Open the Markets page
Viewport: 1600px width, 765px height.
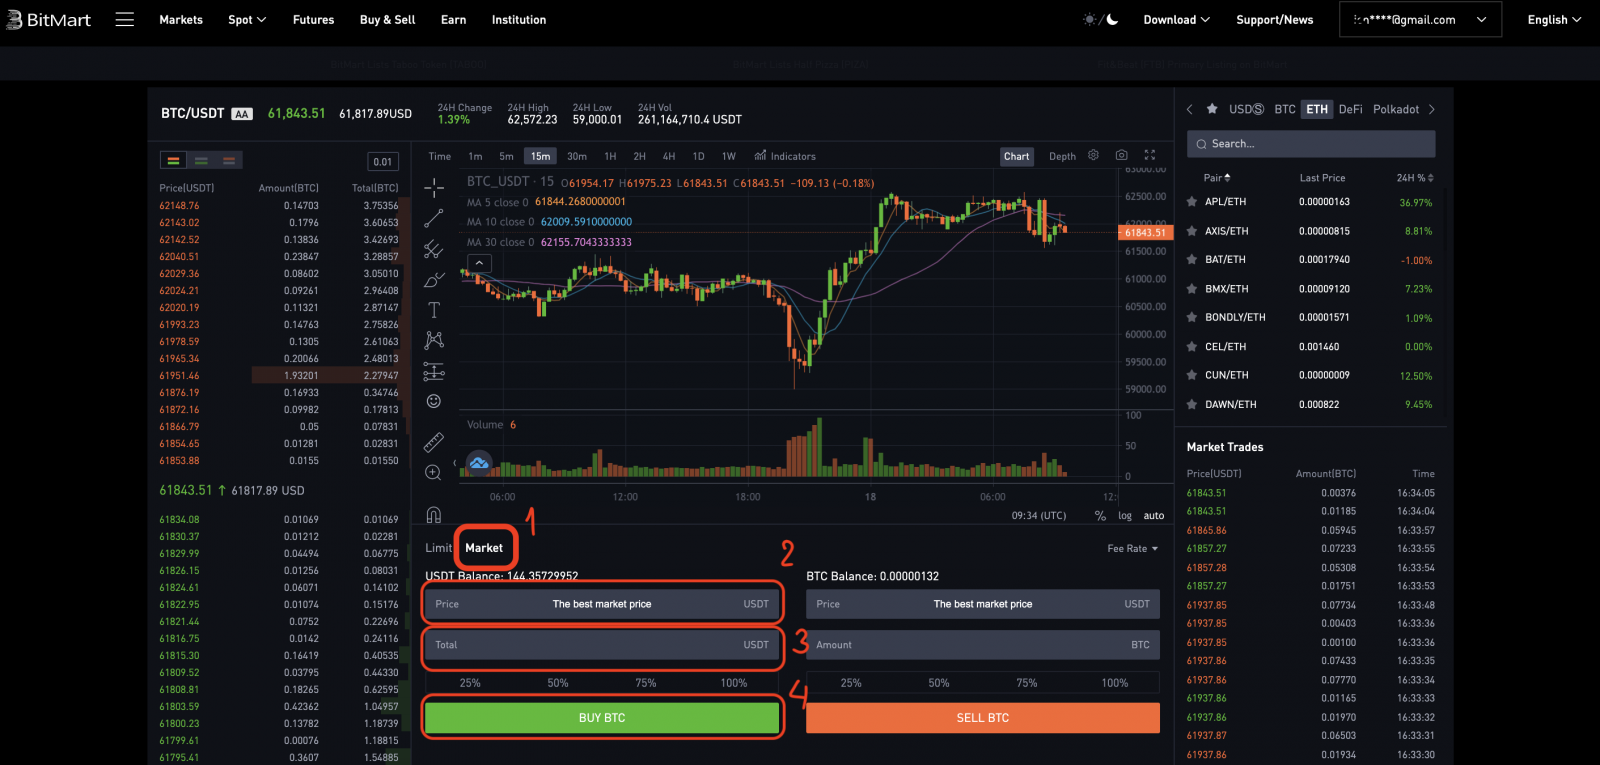[181, 20]
